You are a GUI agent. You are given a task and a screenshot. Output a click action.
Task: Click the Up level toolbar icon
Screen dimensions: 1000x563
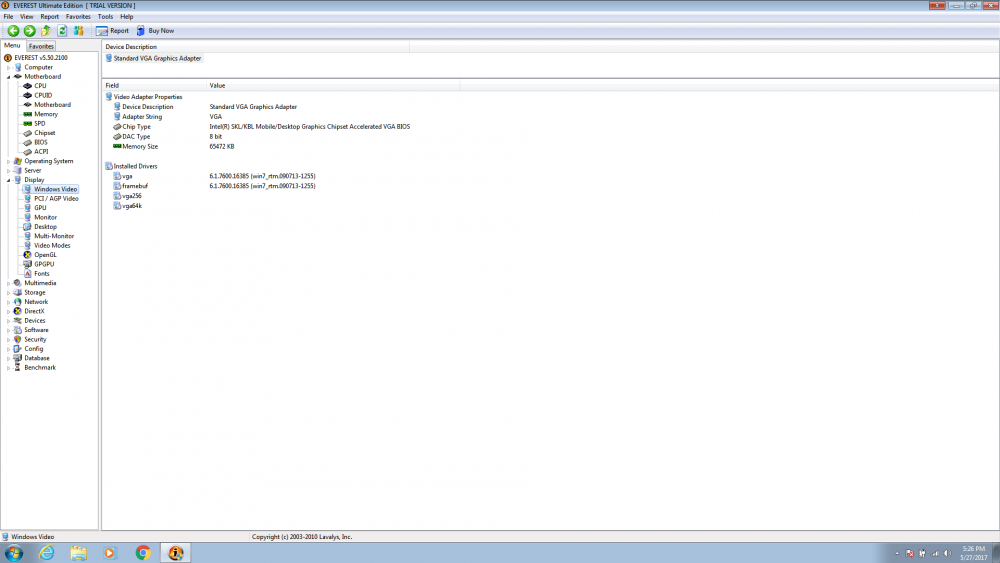coord(46,31)
